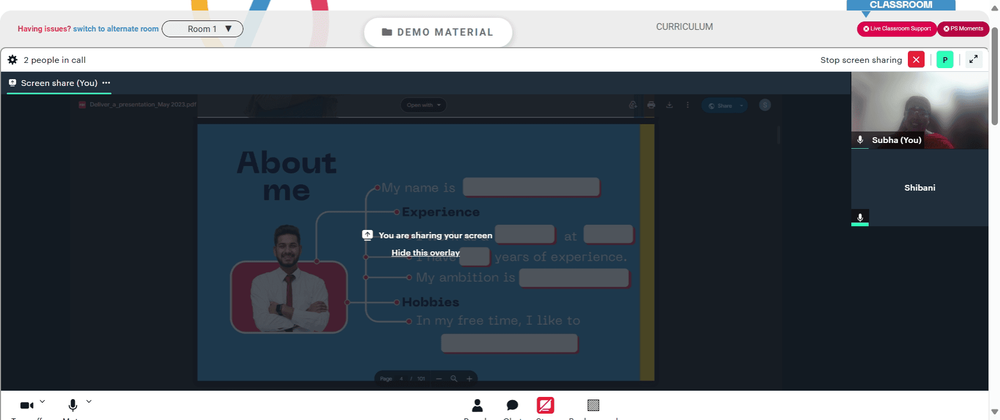Toggle the microphone icon in bottom bar

[x=73, y=405]
